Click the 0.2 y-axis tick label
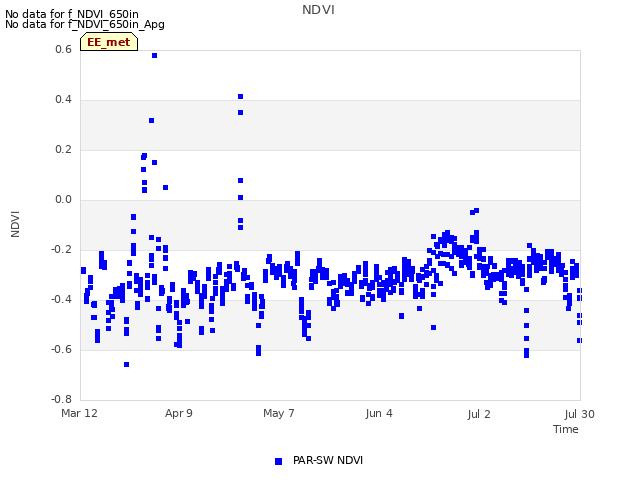The height and width of the screenshot is (480, 640). coord(63,149)
